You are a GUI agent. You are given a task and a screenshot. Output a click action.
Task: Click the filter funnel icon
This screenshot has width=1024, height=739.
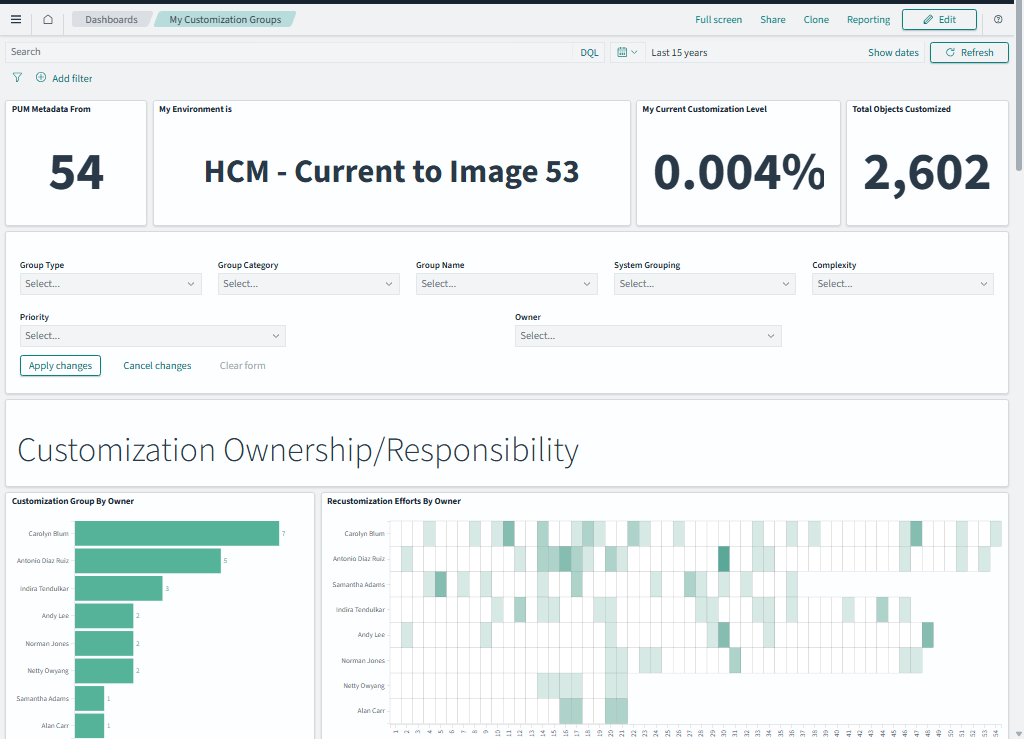[18, 78]
